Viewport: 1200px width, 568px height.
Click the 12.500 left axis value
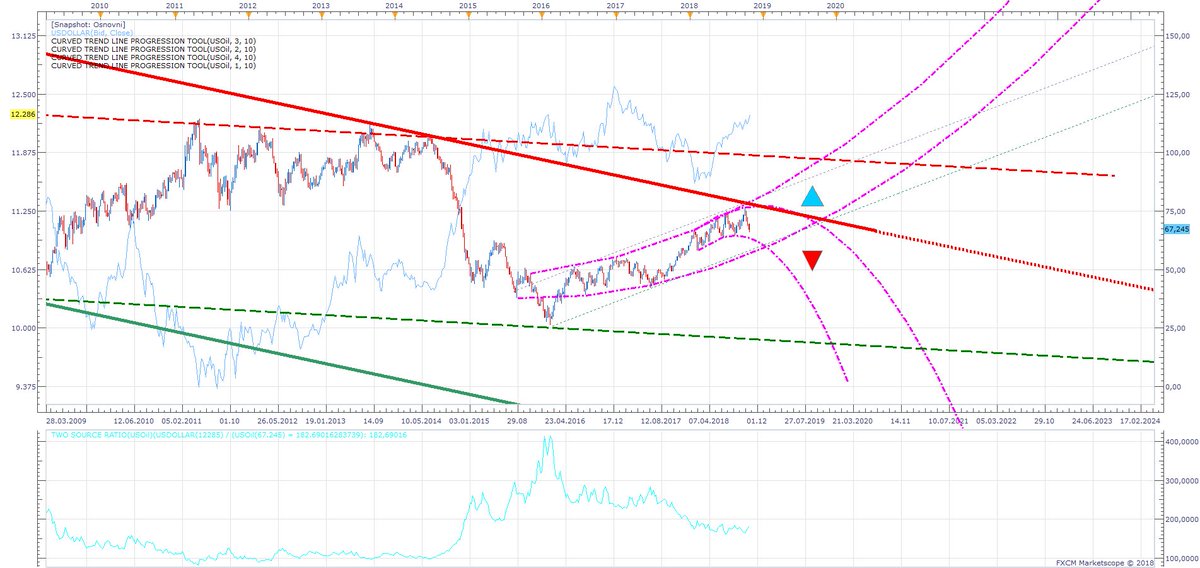pyautogui.click(x=22, y=95)
